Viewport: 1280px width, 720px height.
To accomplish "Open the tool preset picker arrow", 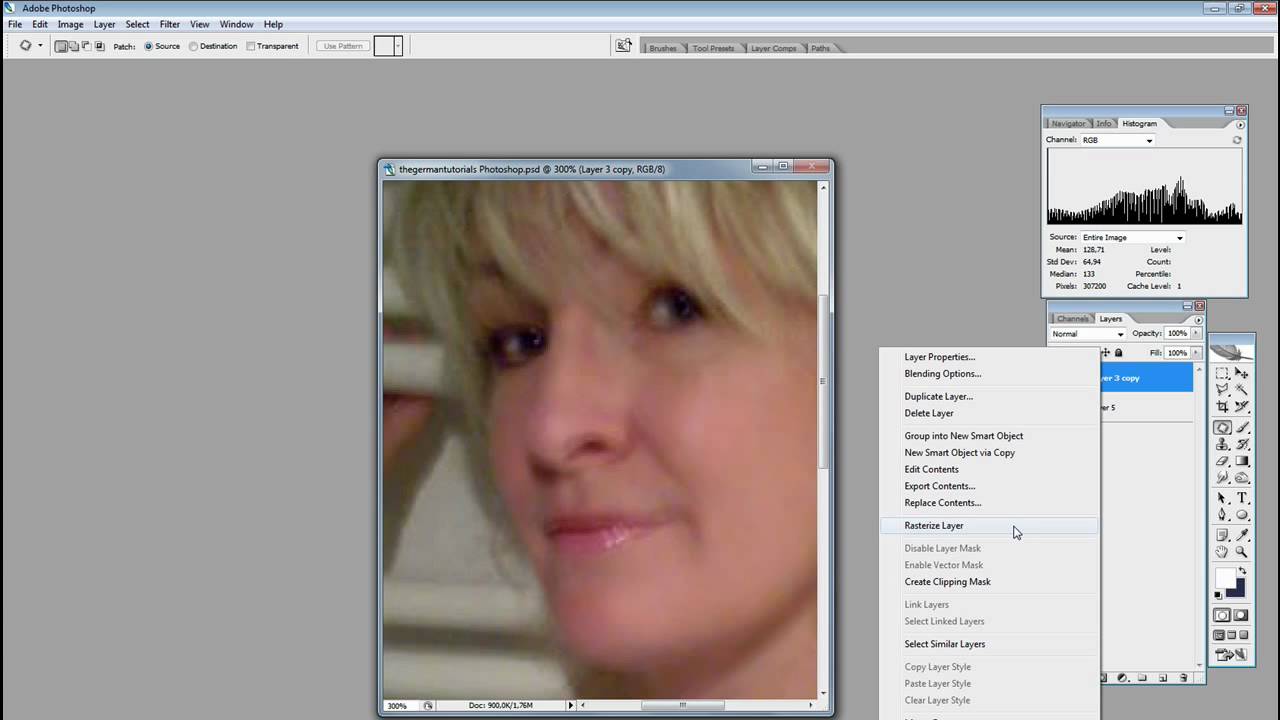I will click(40, 46).
